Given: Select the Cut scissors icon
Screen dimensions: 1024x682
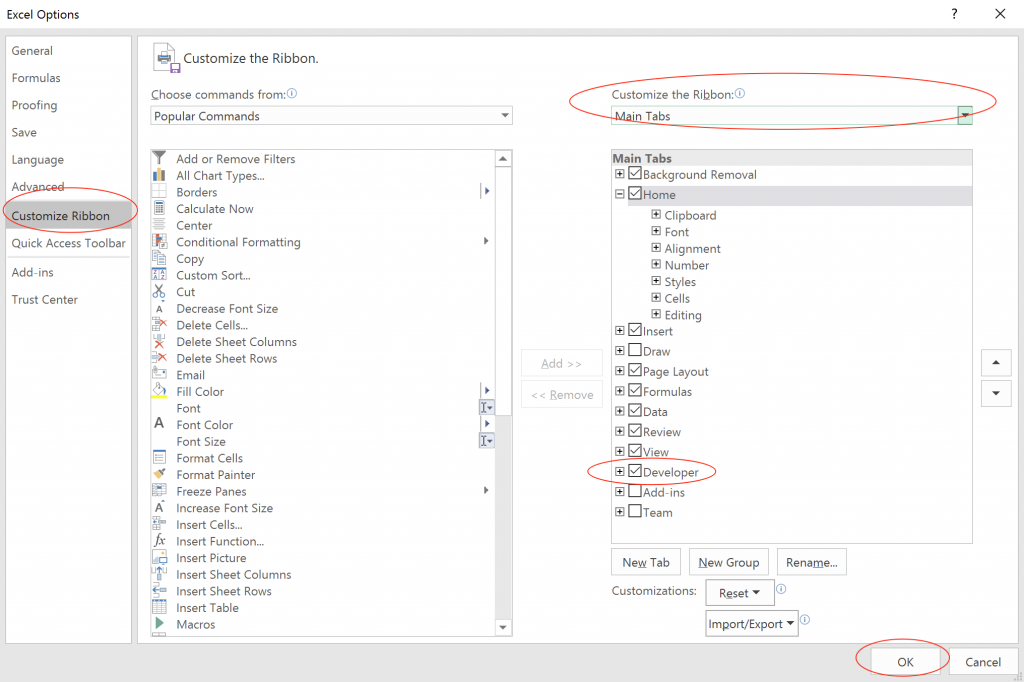Looking at the screenshot, I should [159, 292].
